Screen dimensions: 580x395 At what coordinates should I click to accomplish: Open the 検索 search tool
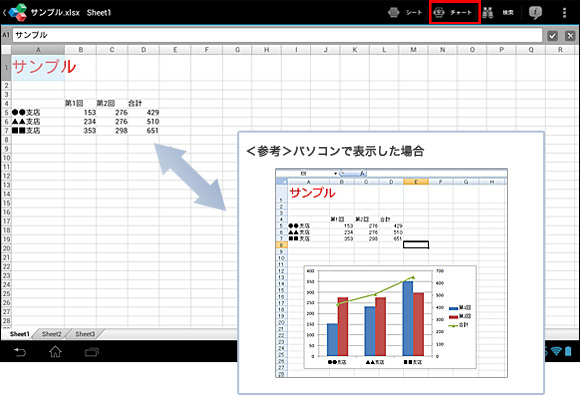click(x=498, y=13)
